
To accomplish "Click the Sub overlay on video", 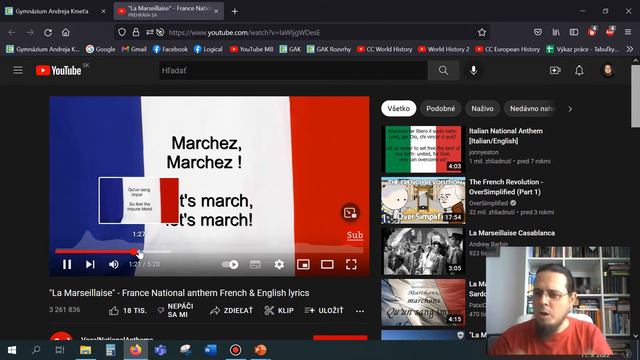I will point(355,235).
